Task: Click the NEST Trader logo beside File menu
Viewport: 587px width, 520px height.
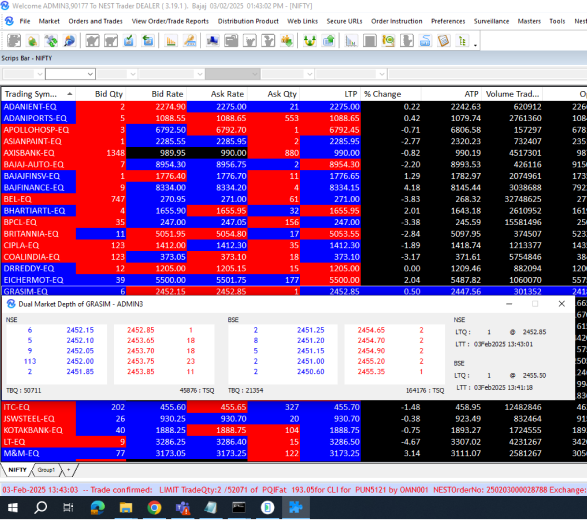Action: click(x=9, y=21)
